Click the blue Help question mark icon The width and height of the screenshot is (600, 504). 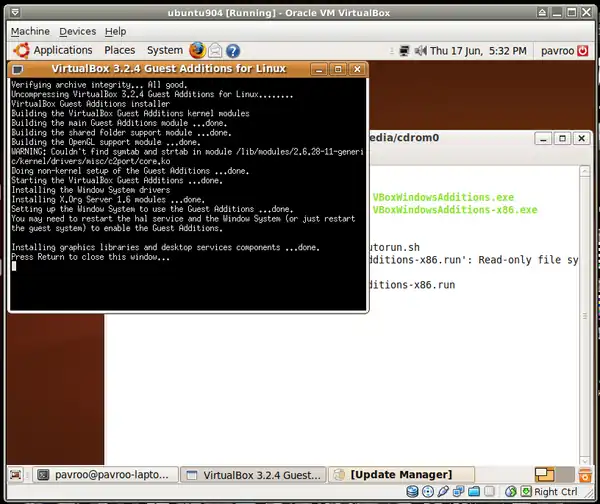(233, 50)
